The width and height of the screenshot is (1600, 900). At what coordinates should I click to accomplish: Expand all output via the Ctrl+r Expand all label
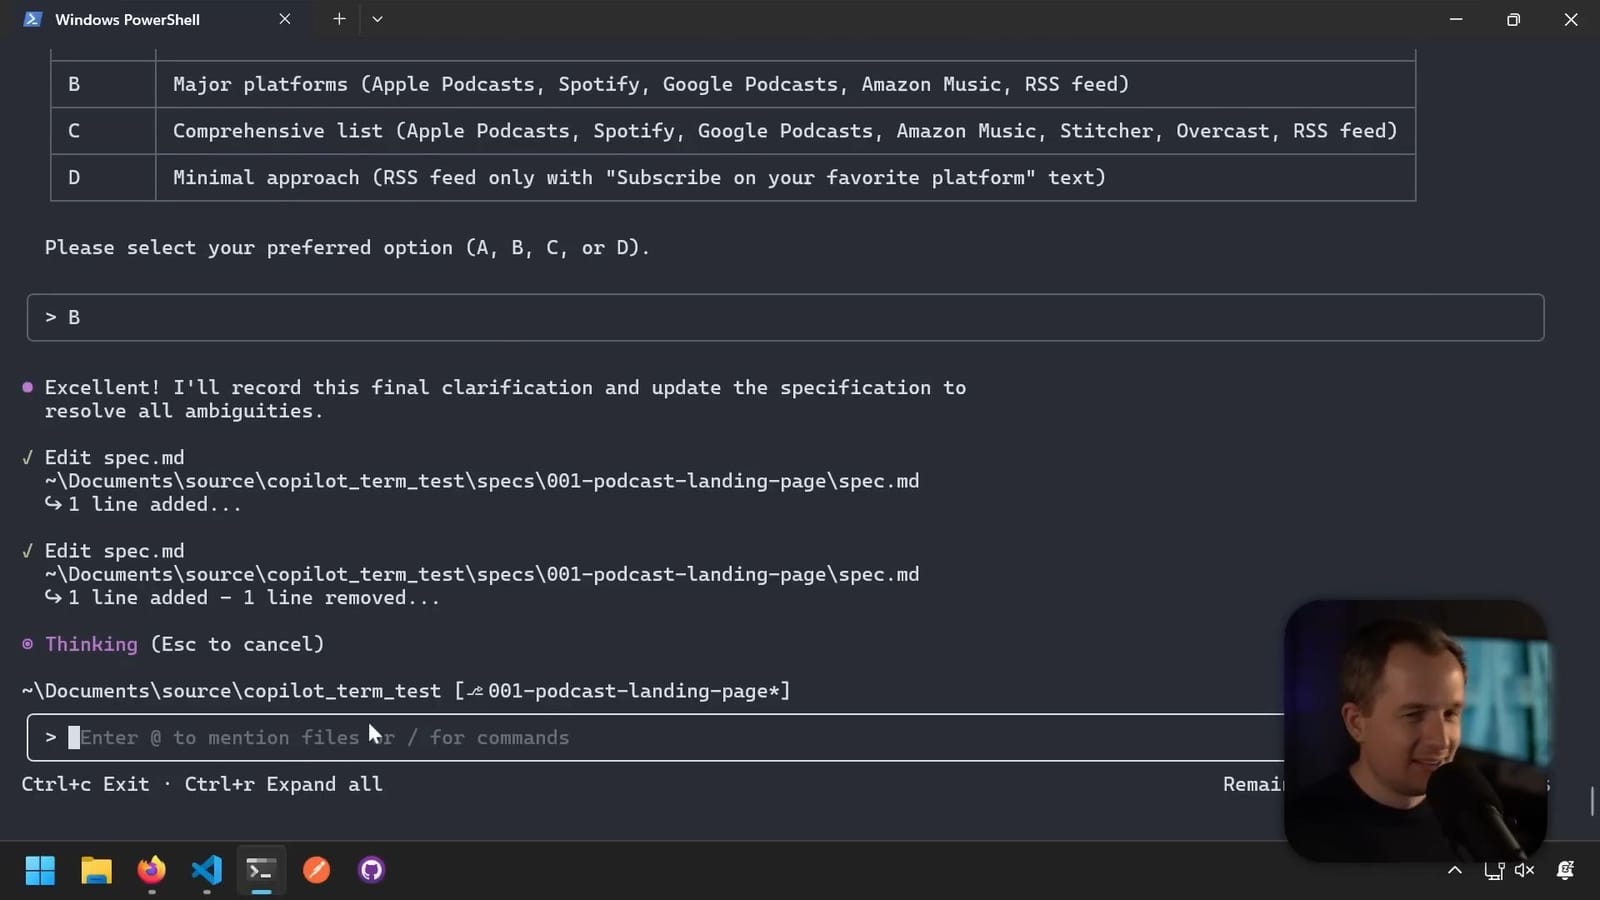pos(284,784)
